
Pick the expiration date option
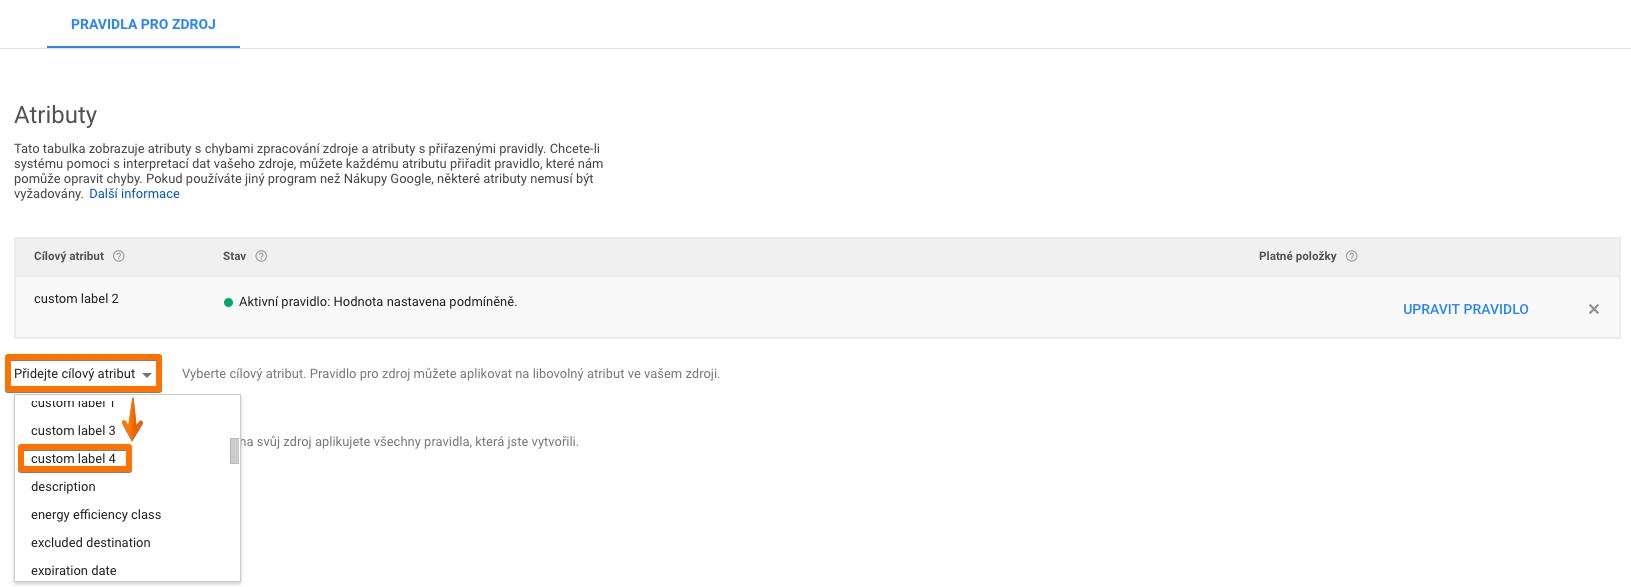[74, 570]
